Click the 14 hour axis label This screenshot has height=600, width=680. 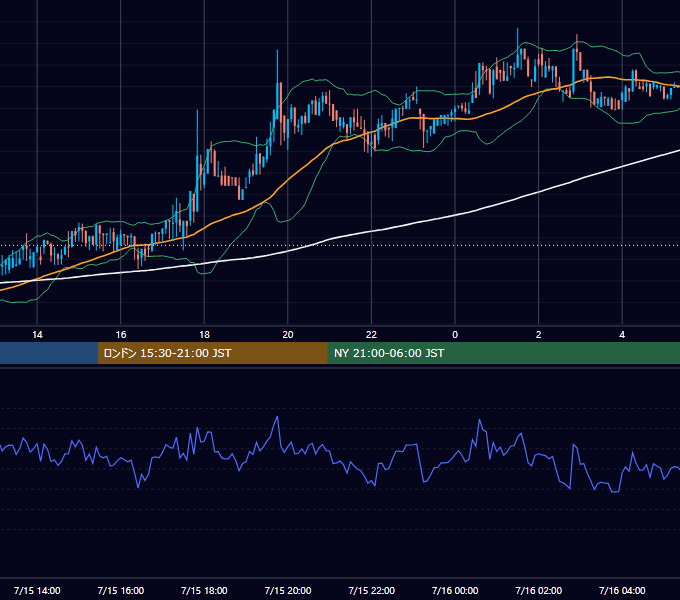pos(37,335)
